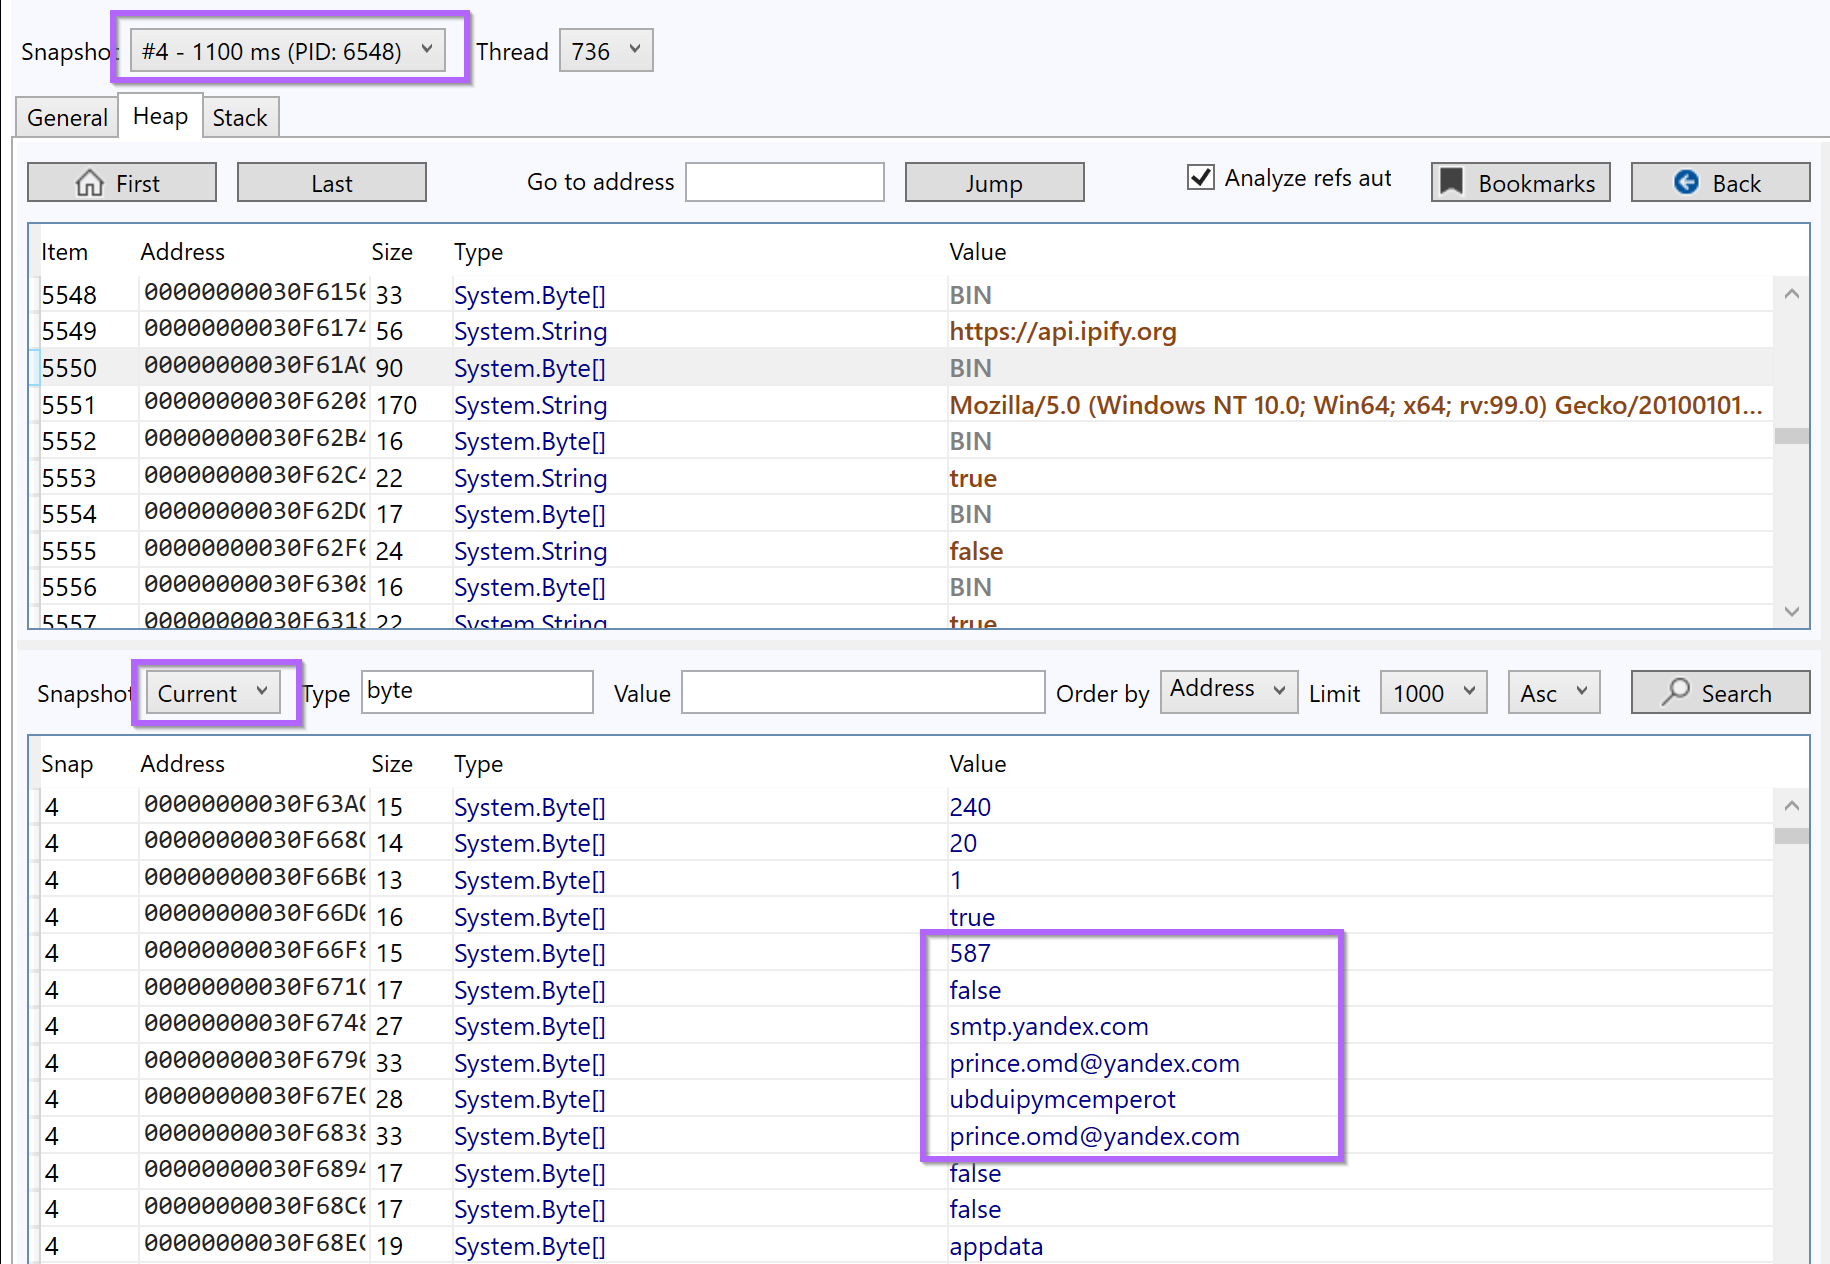Open the Snapshot #4 - 1100 ms dropdown
Image resolution: width=1830 pixels, height=1264 pixels.
pos(288,51)
